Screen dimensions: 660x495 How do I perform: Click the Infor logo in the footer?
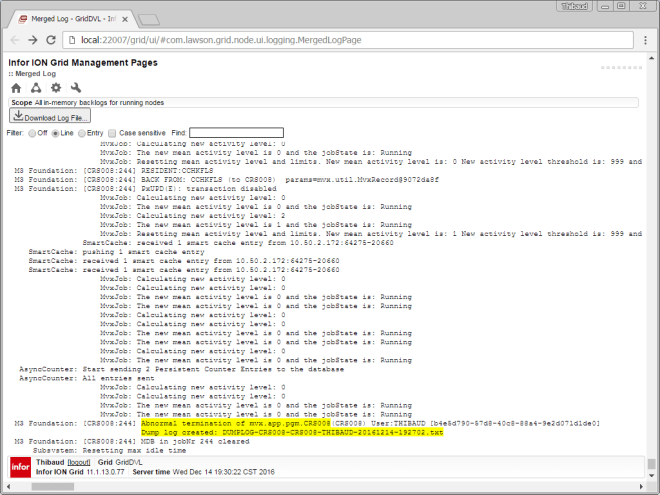click(x=19, y=466)
